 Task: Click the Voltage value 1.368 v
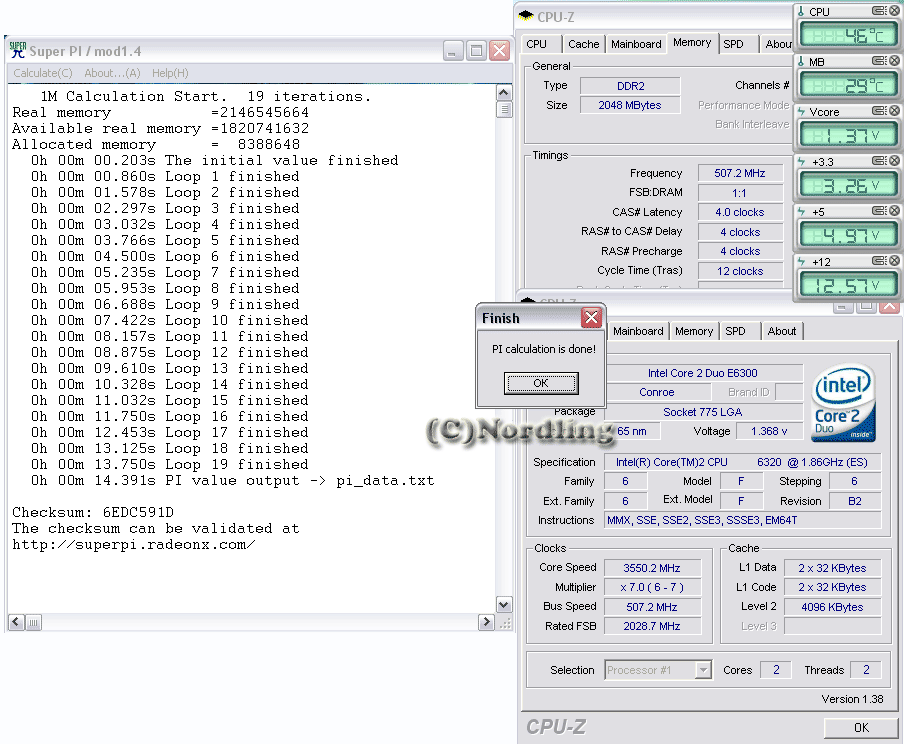click(769, 431)
